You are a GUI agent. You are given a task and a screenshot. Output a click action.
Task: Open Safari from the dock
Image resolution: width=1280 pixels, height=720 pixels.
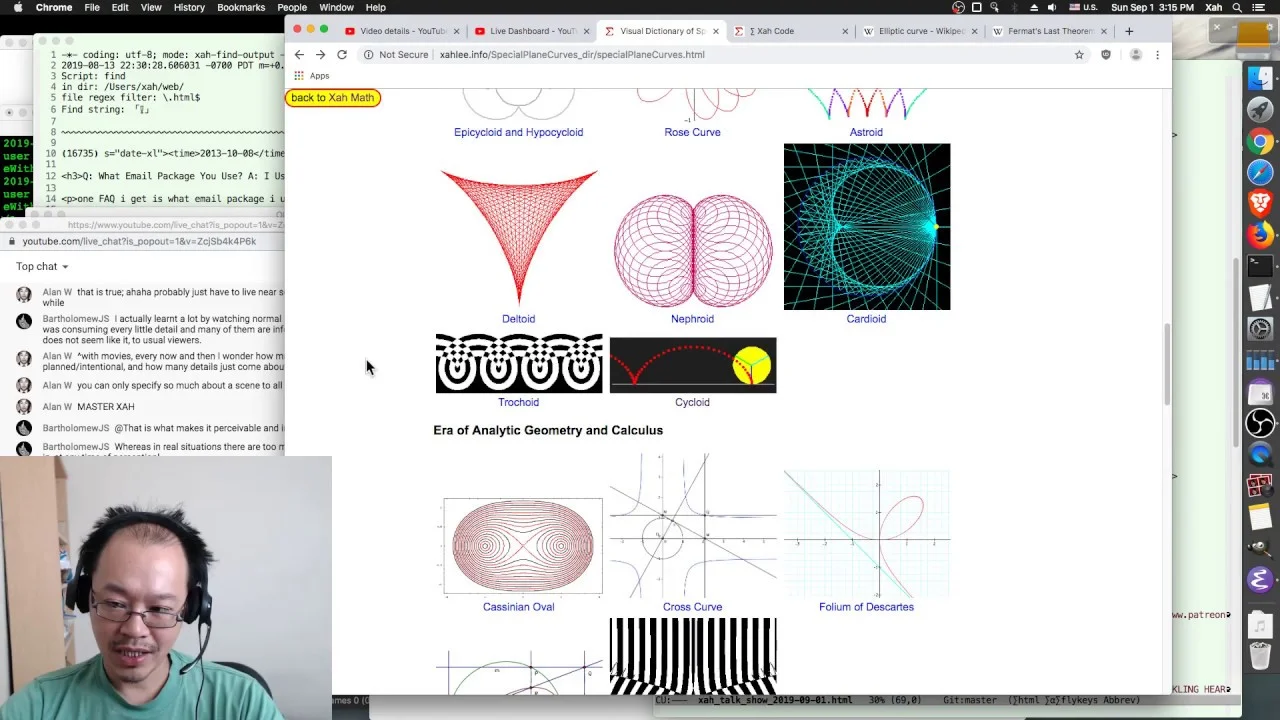point(1260,173)
